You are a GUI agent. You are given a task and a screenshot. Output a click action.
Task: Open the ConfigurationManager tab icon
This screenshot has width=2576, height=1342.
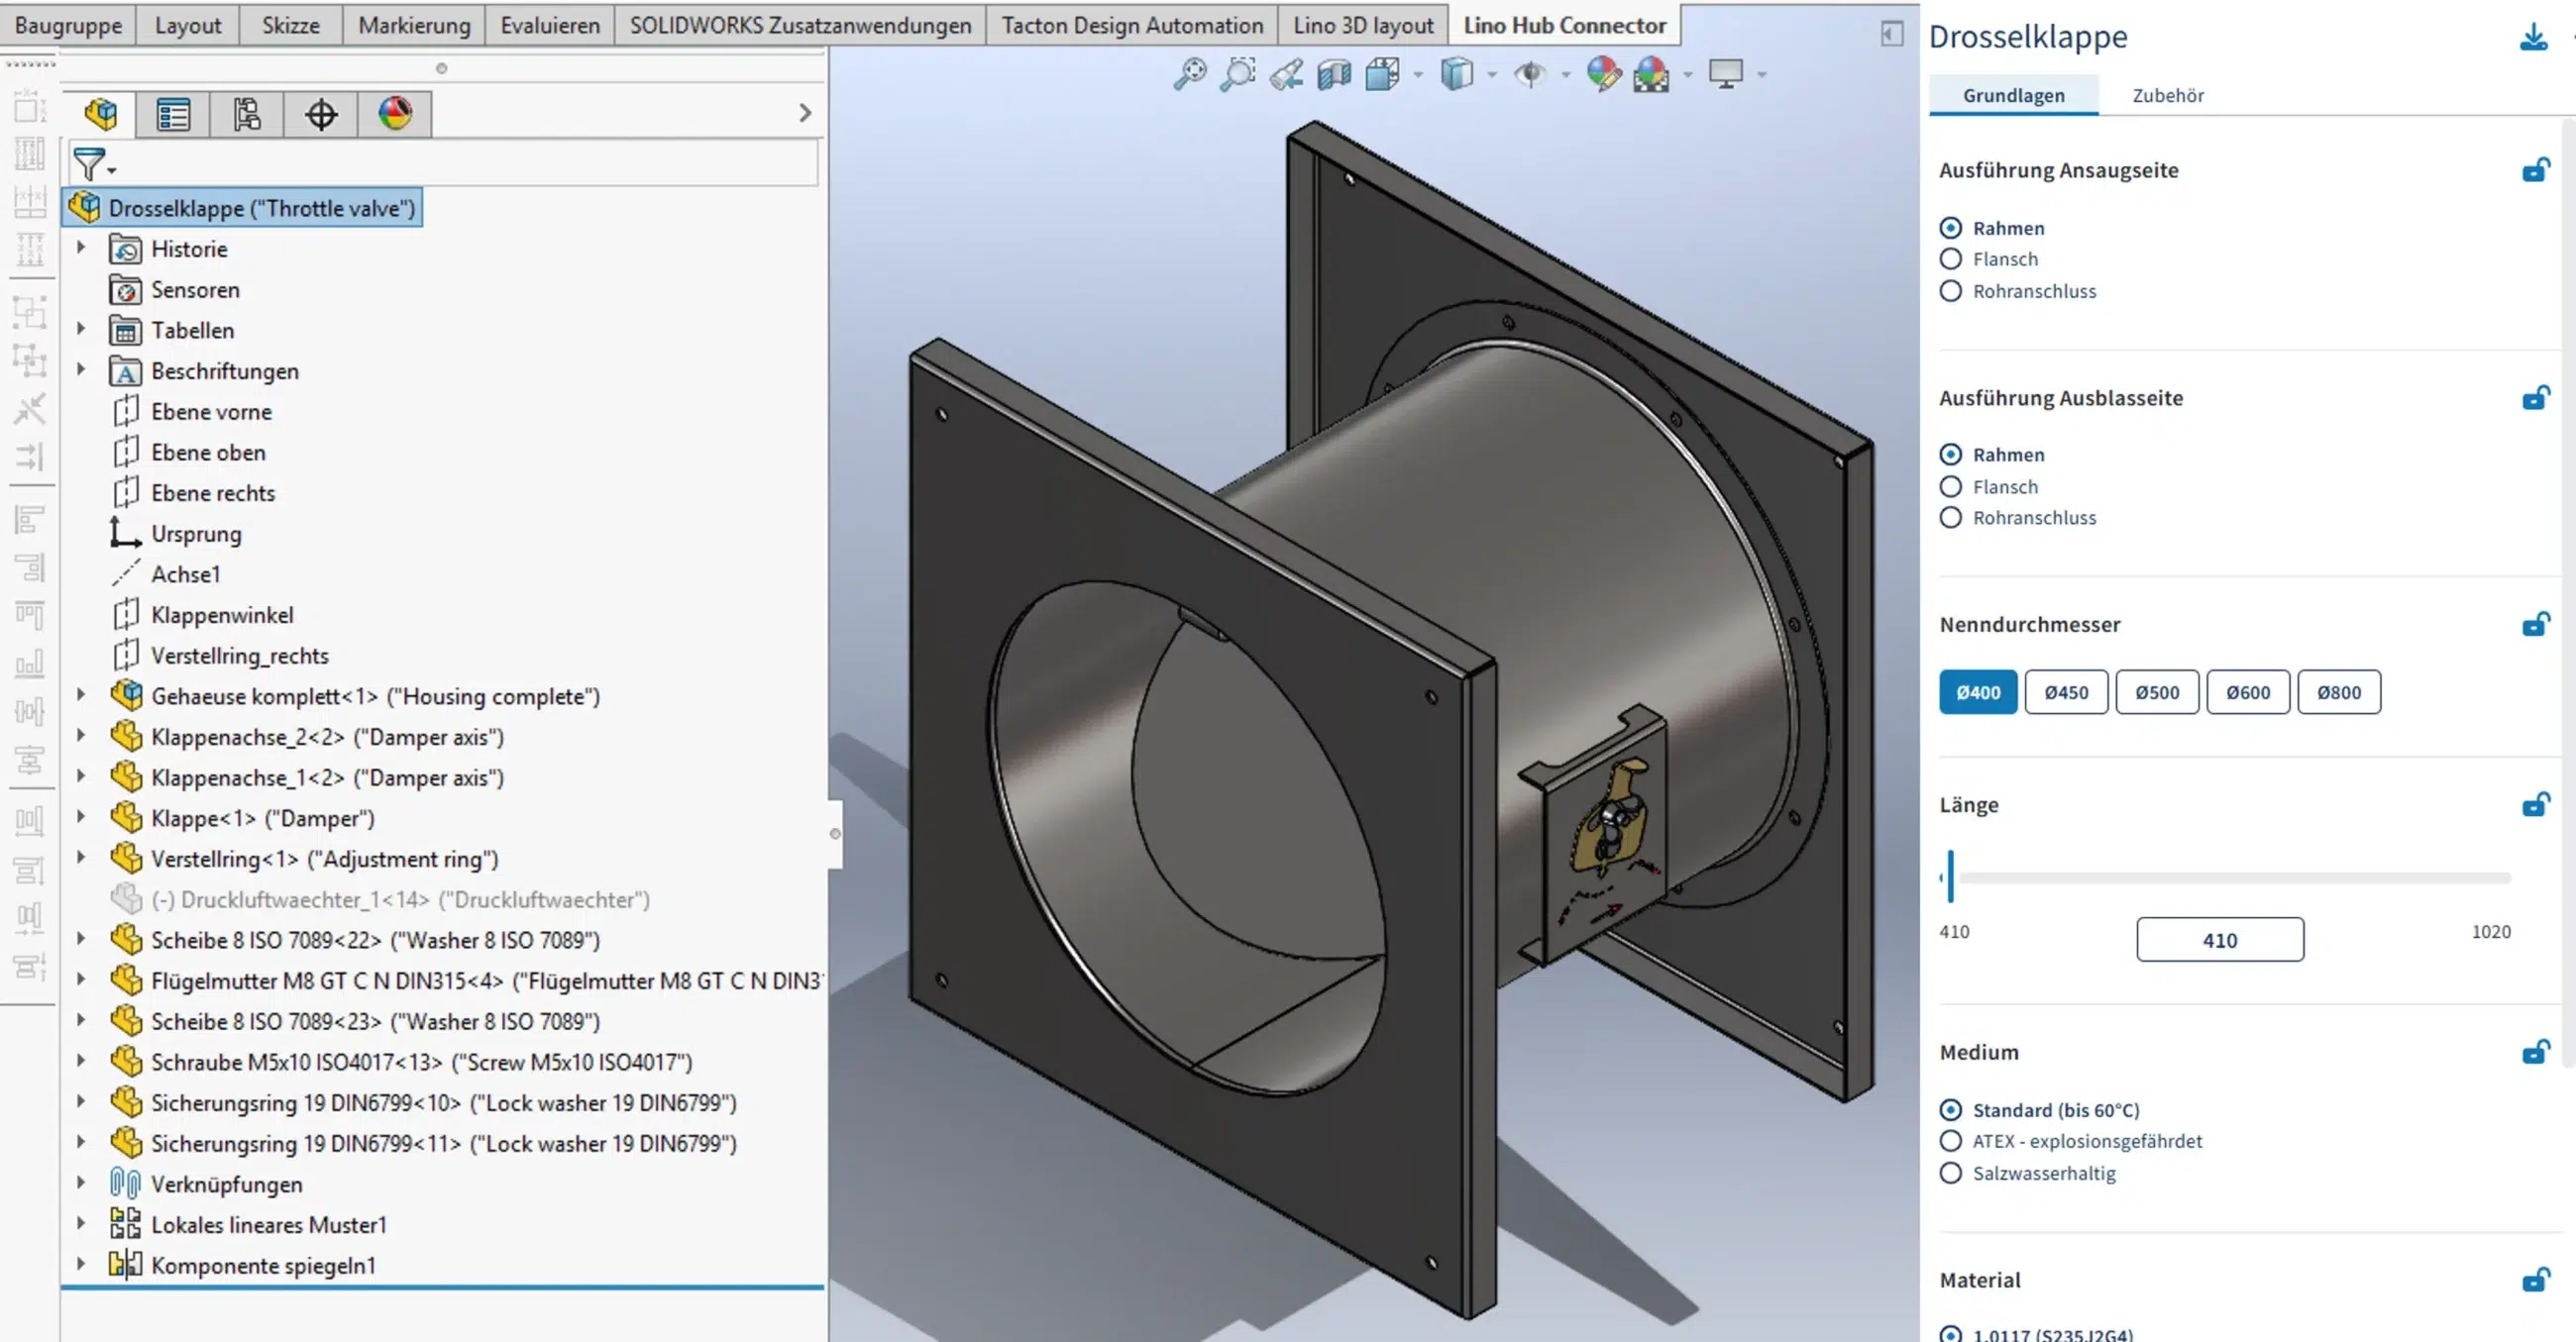click(247, 114)
